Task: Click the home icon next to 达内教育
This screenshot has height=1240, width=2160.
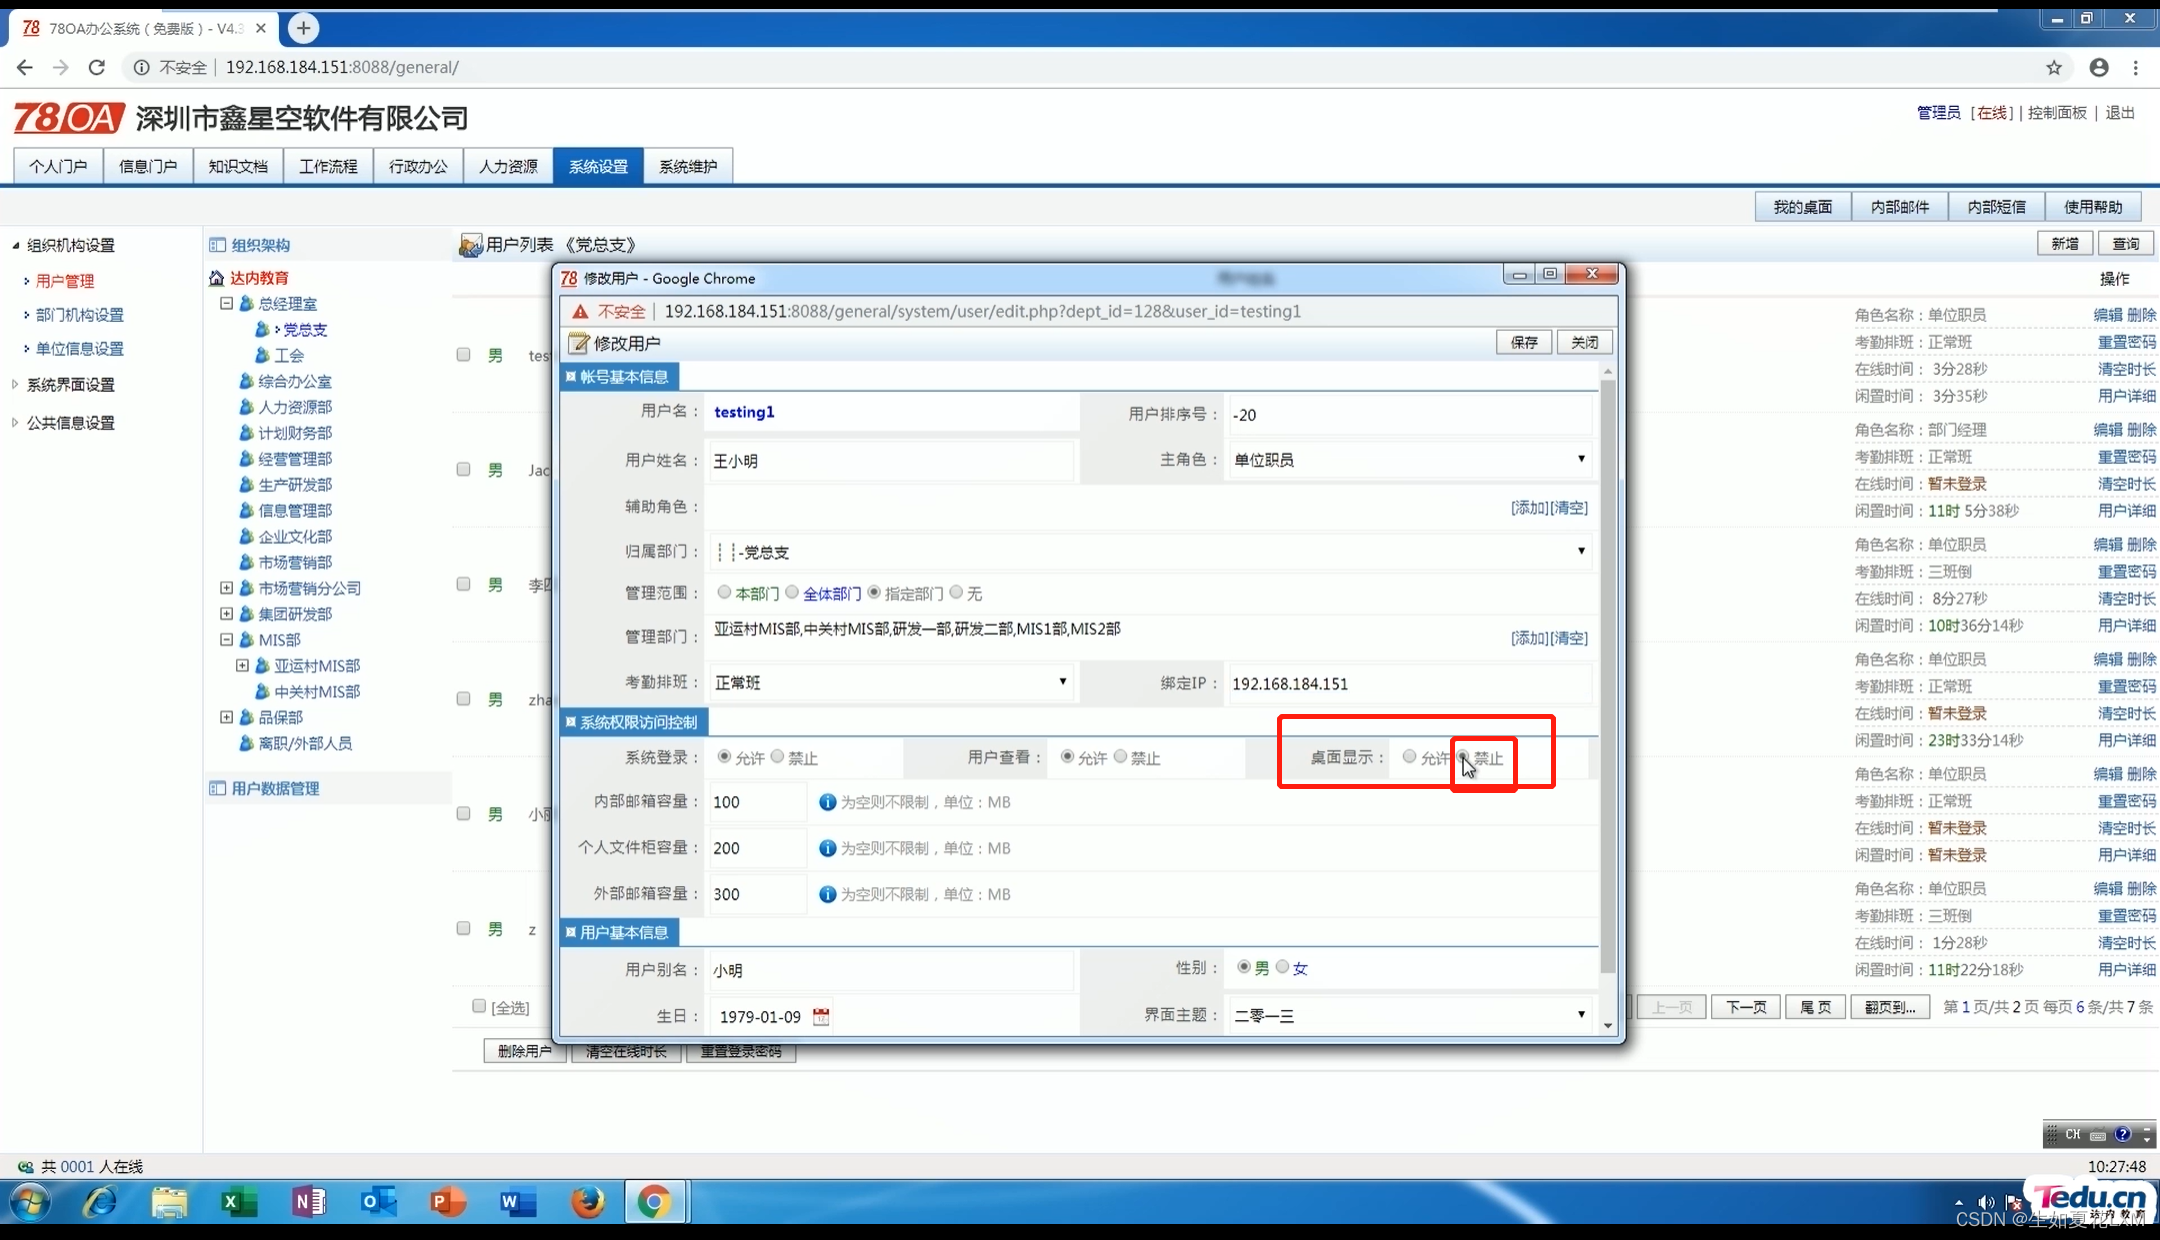Action: tap(216, 278)
